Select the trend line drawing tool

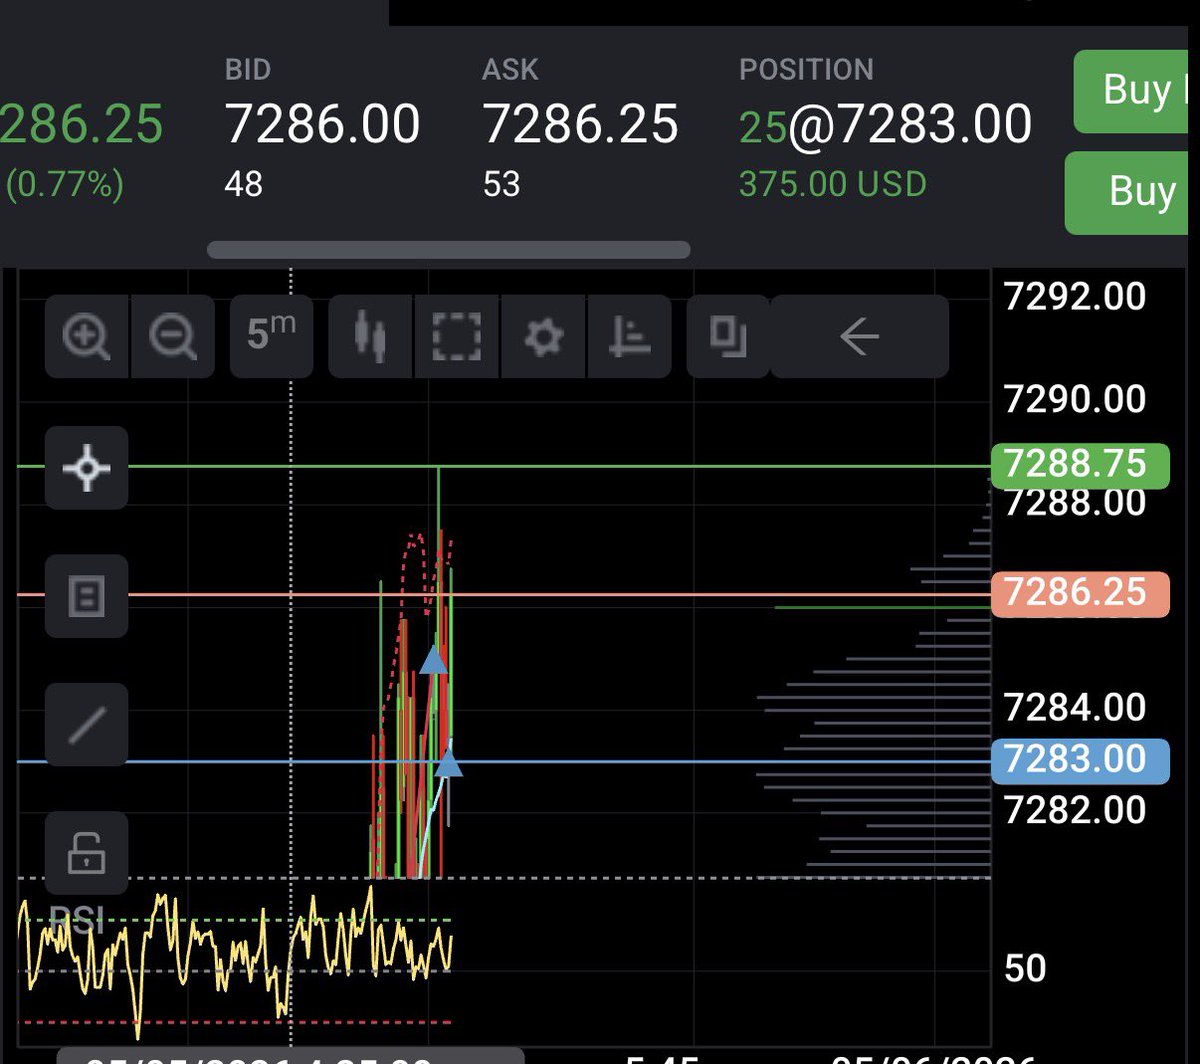pos(87,725)
